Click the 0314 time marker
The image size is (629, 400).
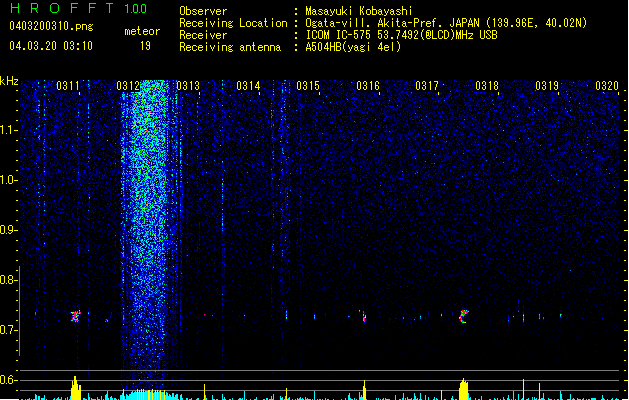click(248, 86)
